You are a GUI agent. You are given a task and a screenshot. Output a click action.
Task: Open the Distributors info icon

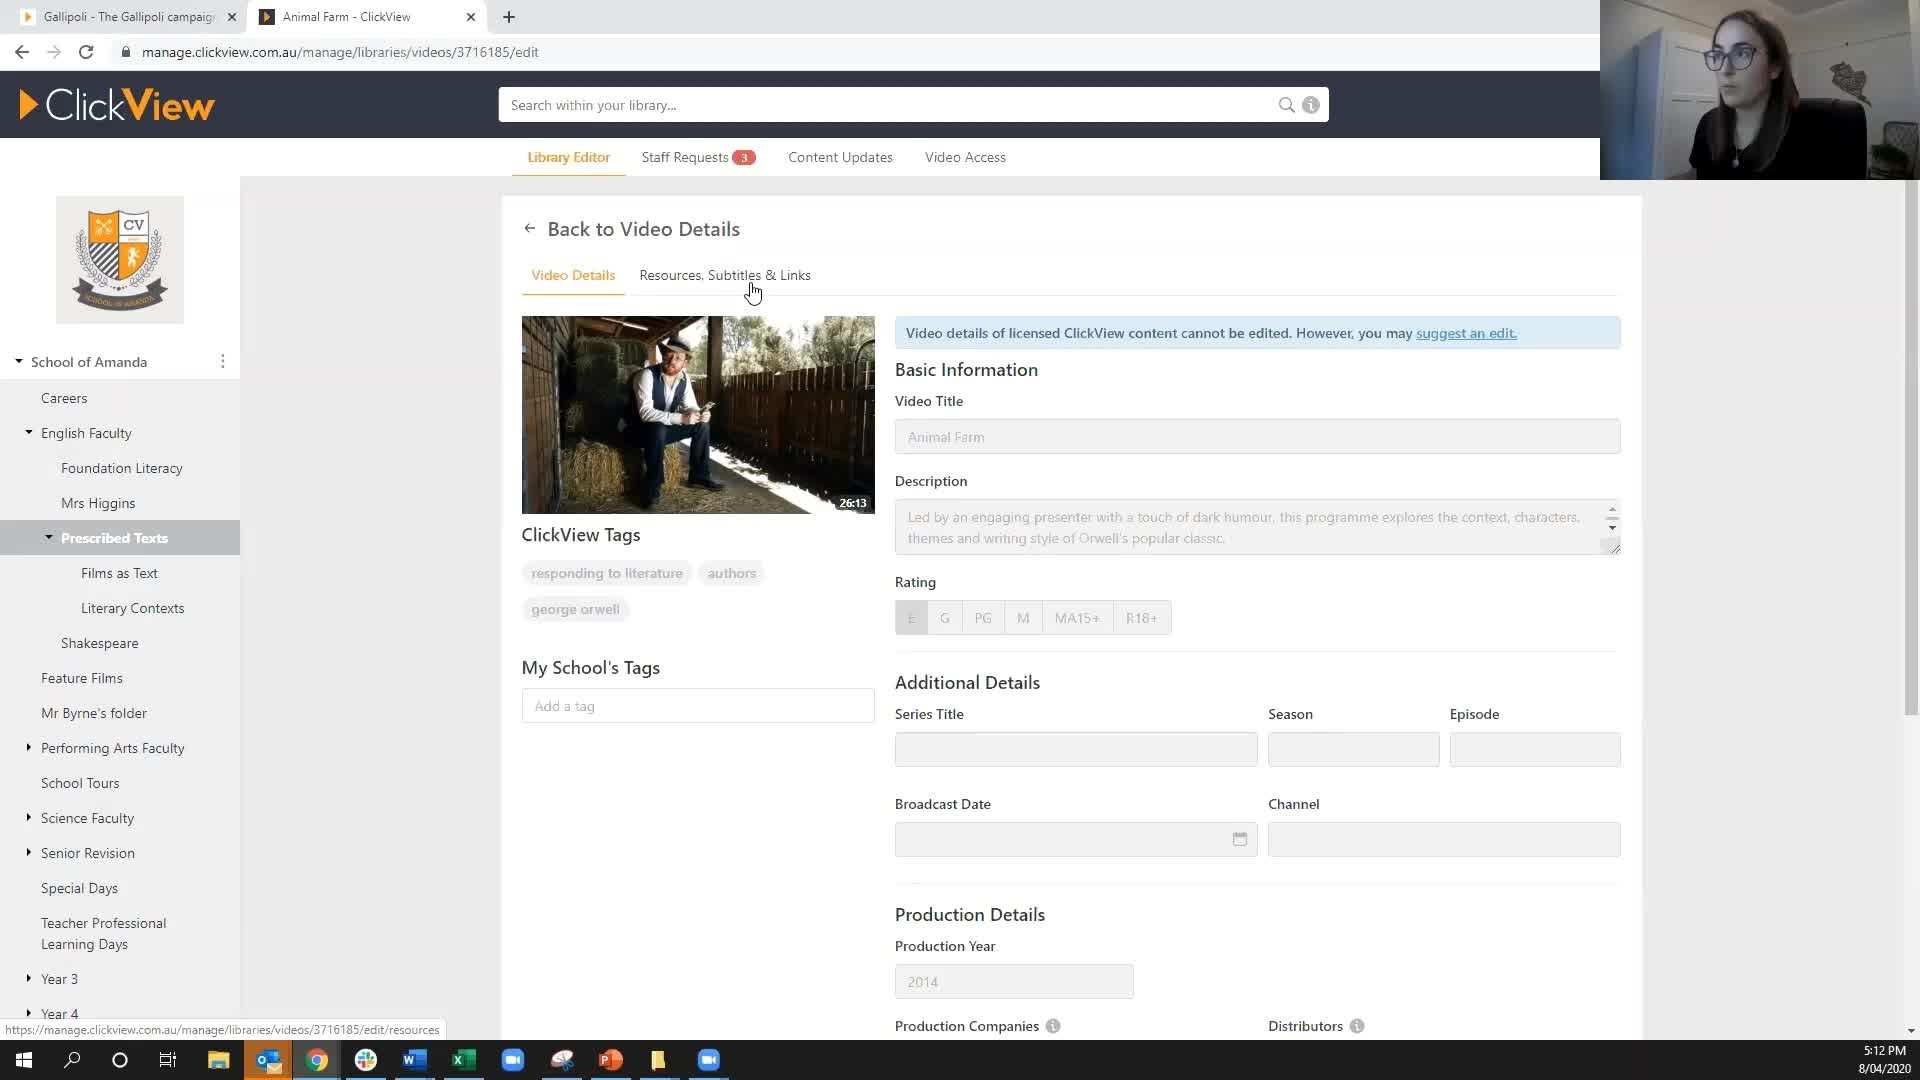1357,1026
